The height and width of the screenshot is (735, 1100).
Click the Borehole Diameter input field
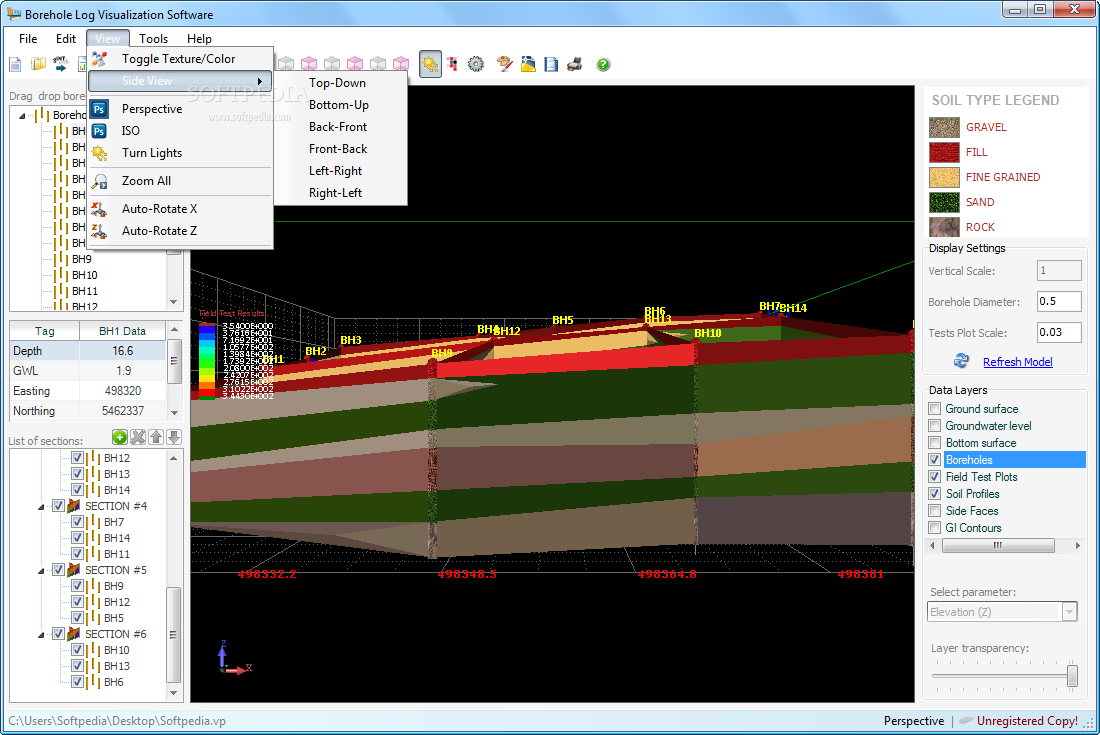pyautogui.click(x=1059, y=302)
